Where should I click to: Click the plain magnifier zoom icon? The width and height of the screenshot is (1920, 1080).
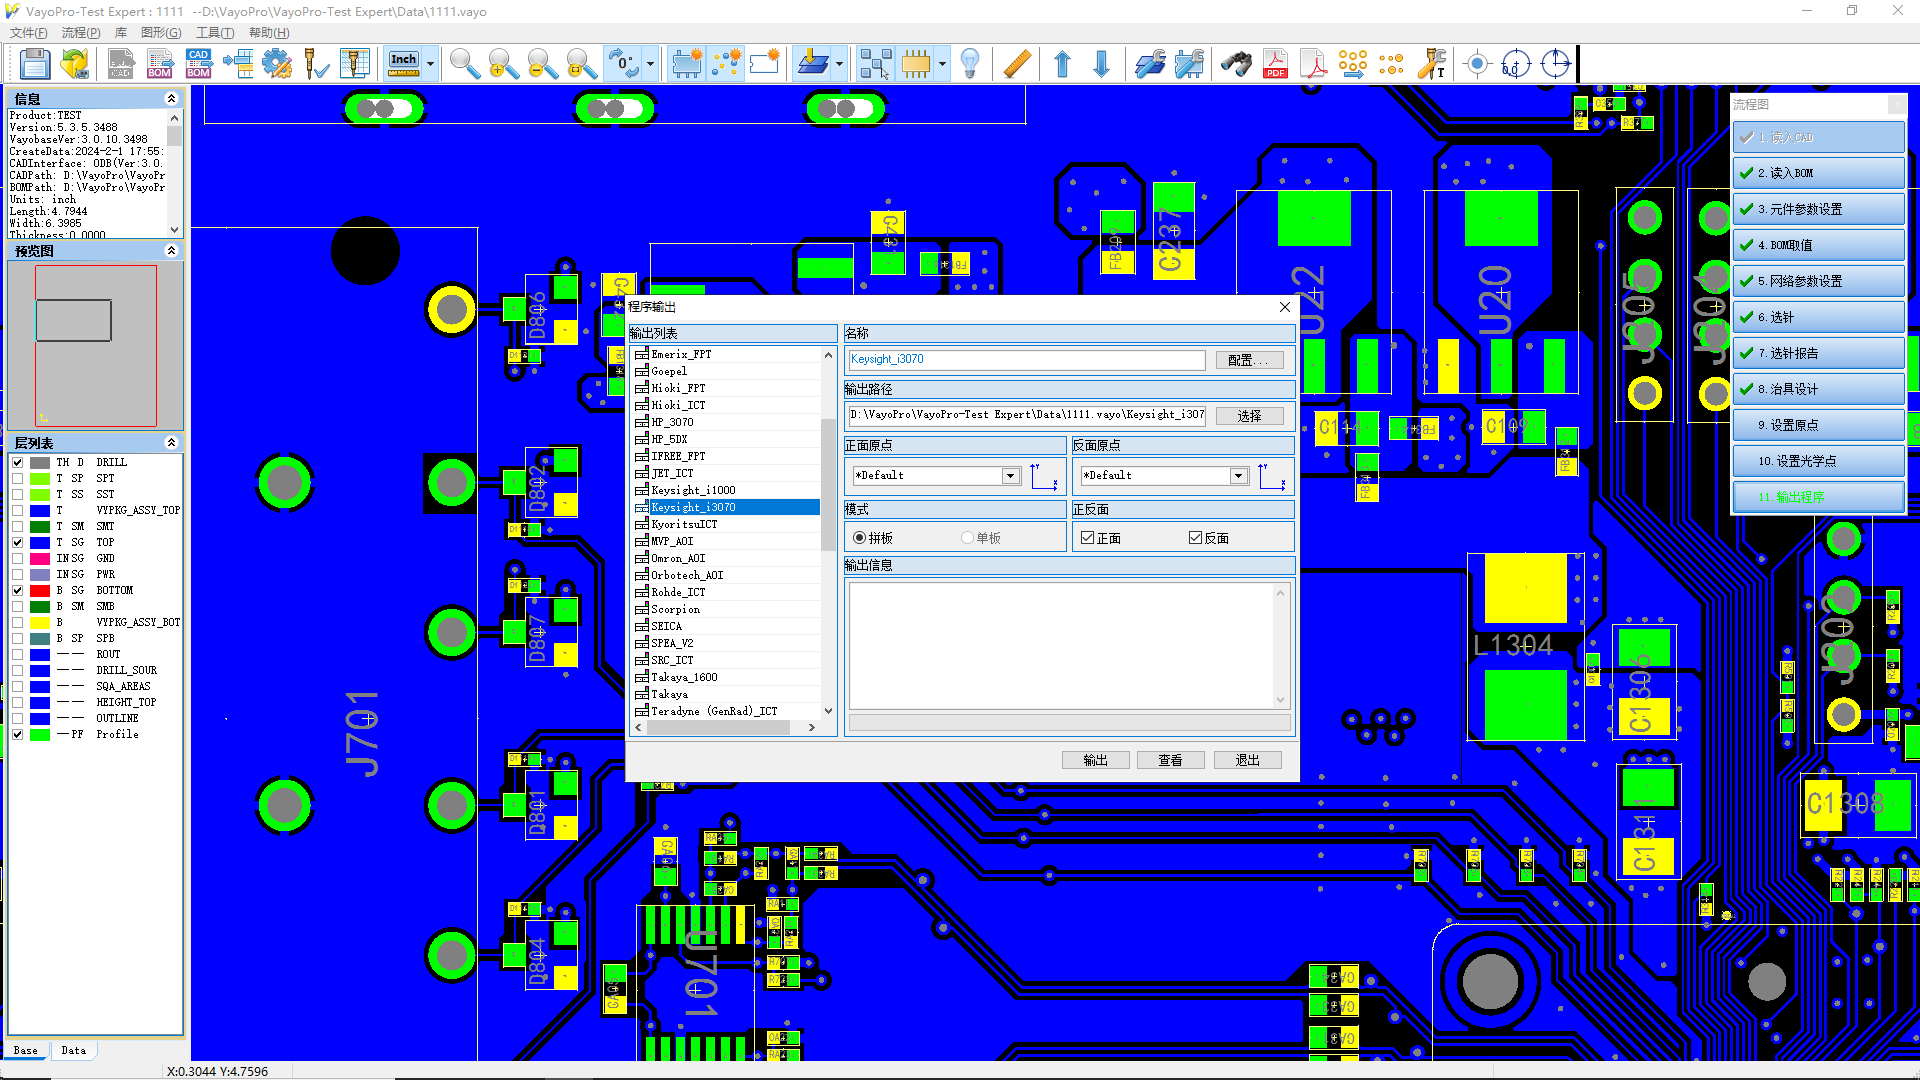click(x=464, y=64)
